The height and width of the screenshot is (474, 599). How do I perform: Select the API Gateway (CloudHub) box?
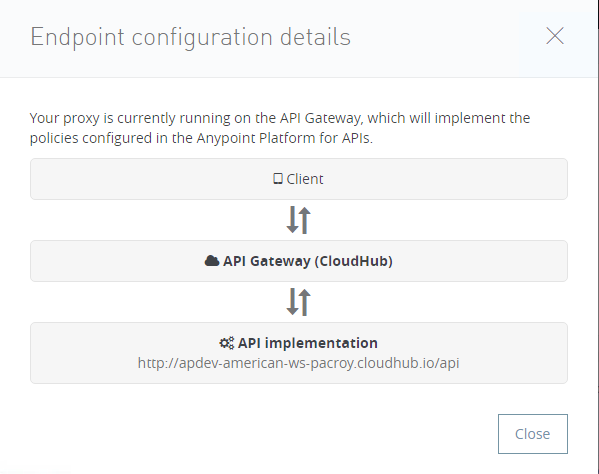point(299,261)
